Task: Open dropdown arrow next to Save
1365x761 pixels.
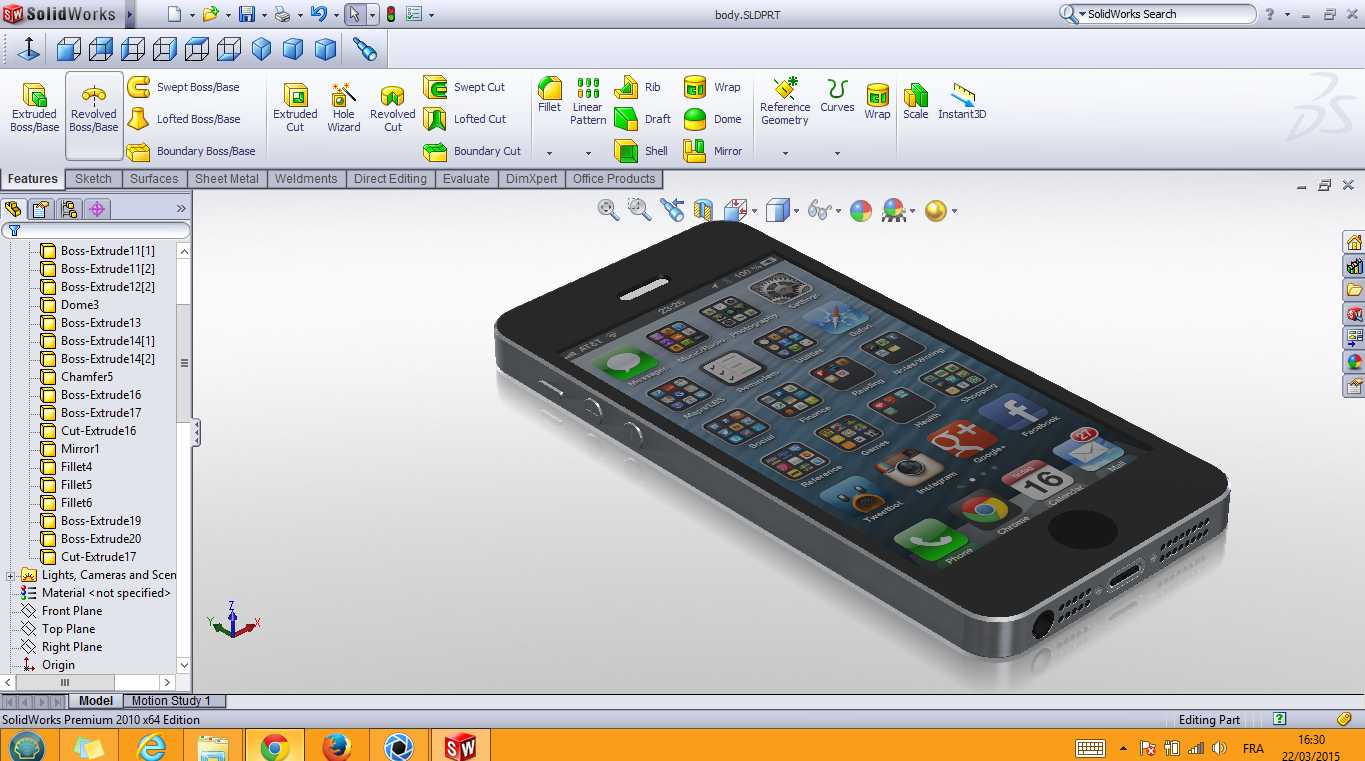Action: (264, 15)
